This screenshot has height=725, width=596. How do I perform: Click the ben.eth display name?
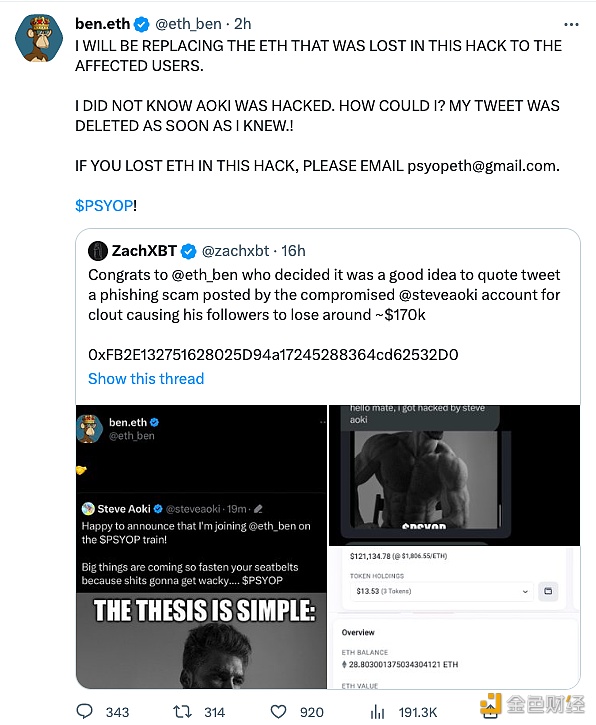(x=103, y=24)
